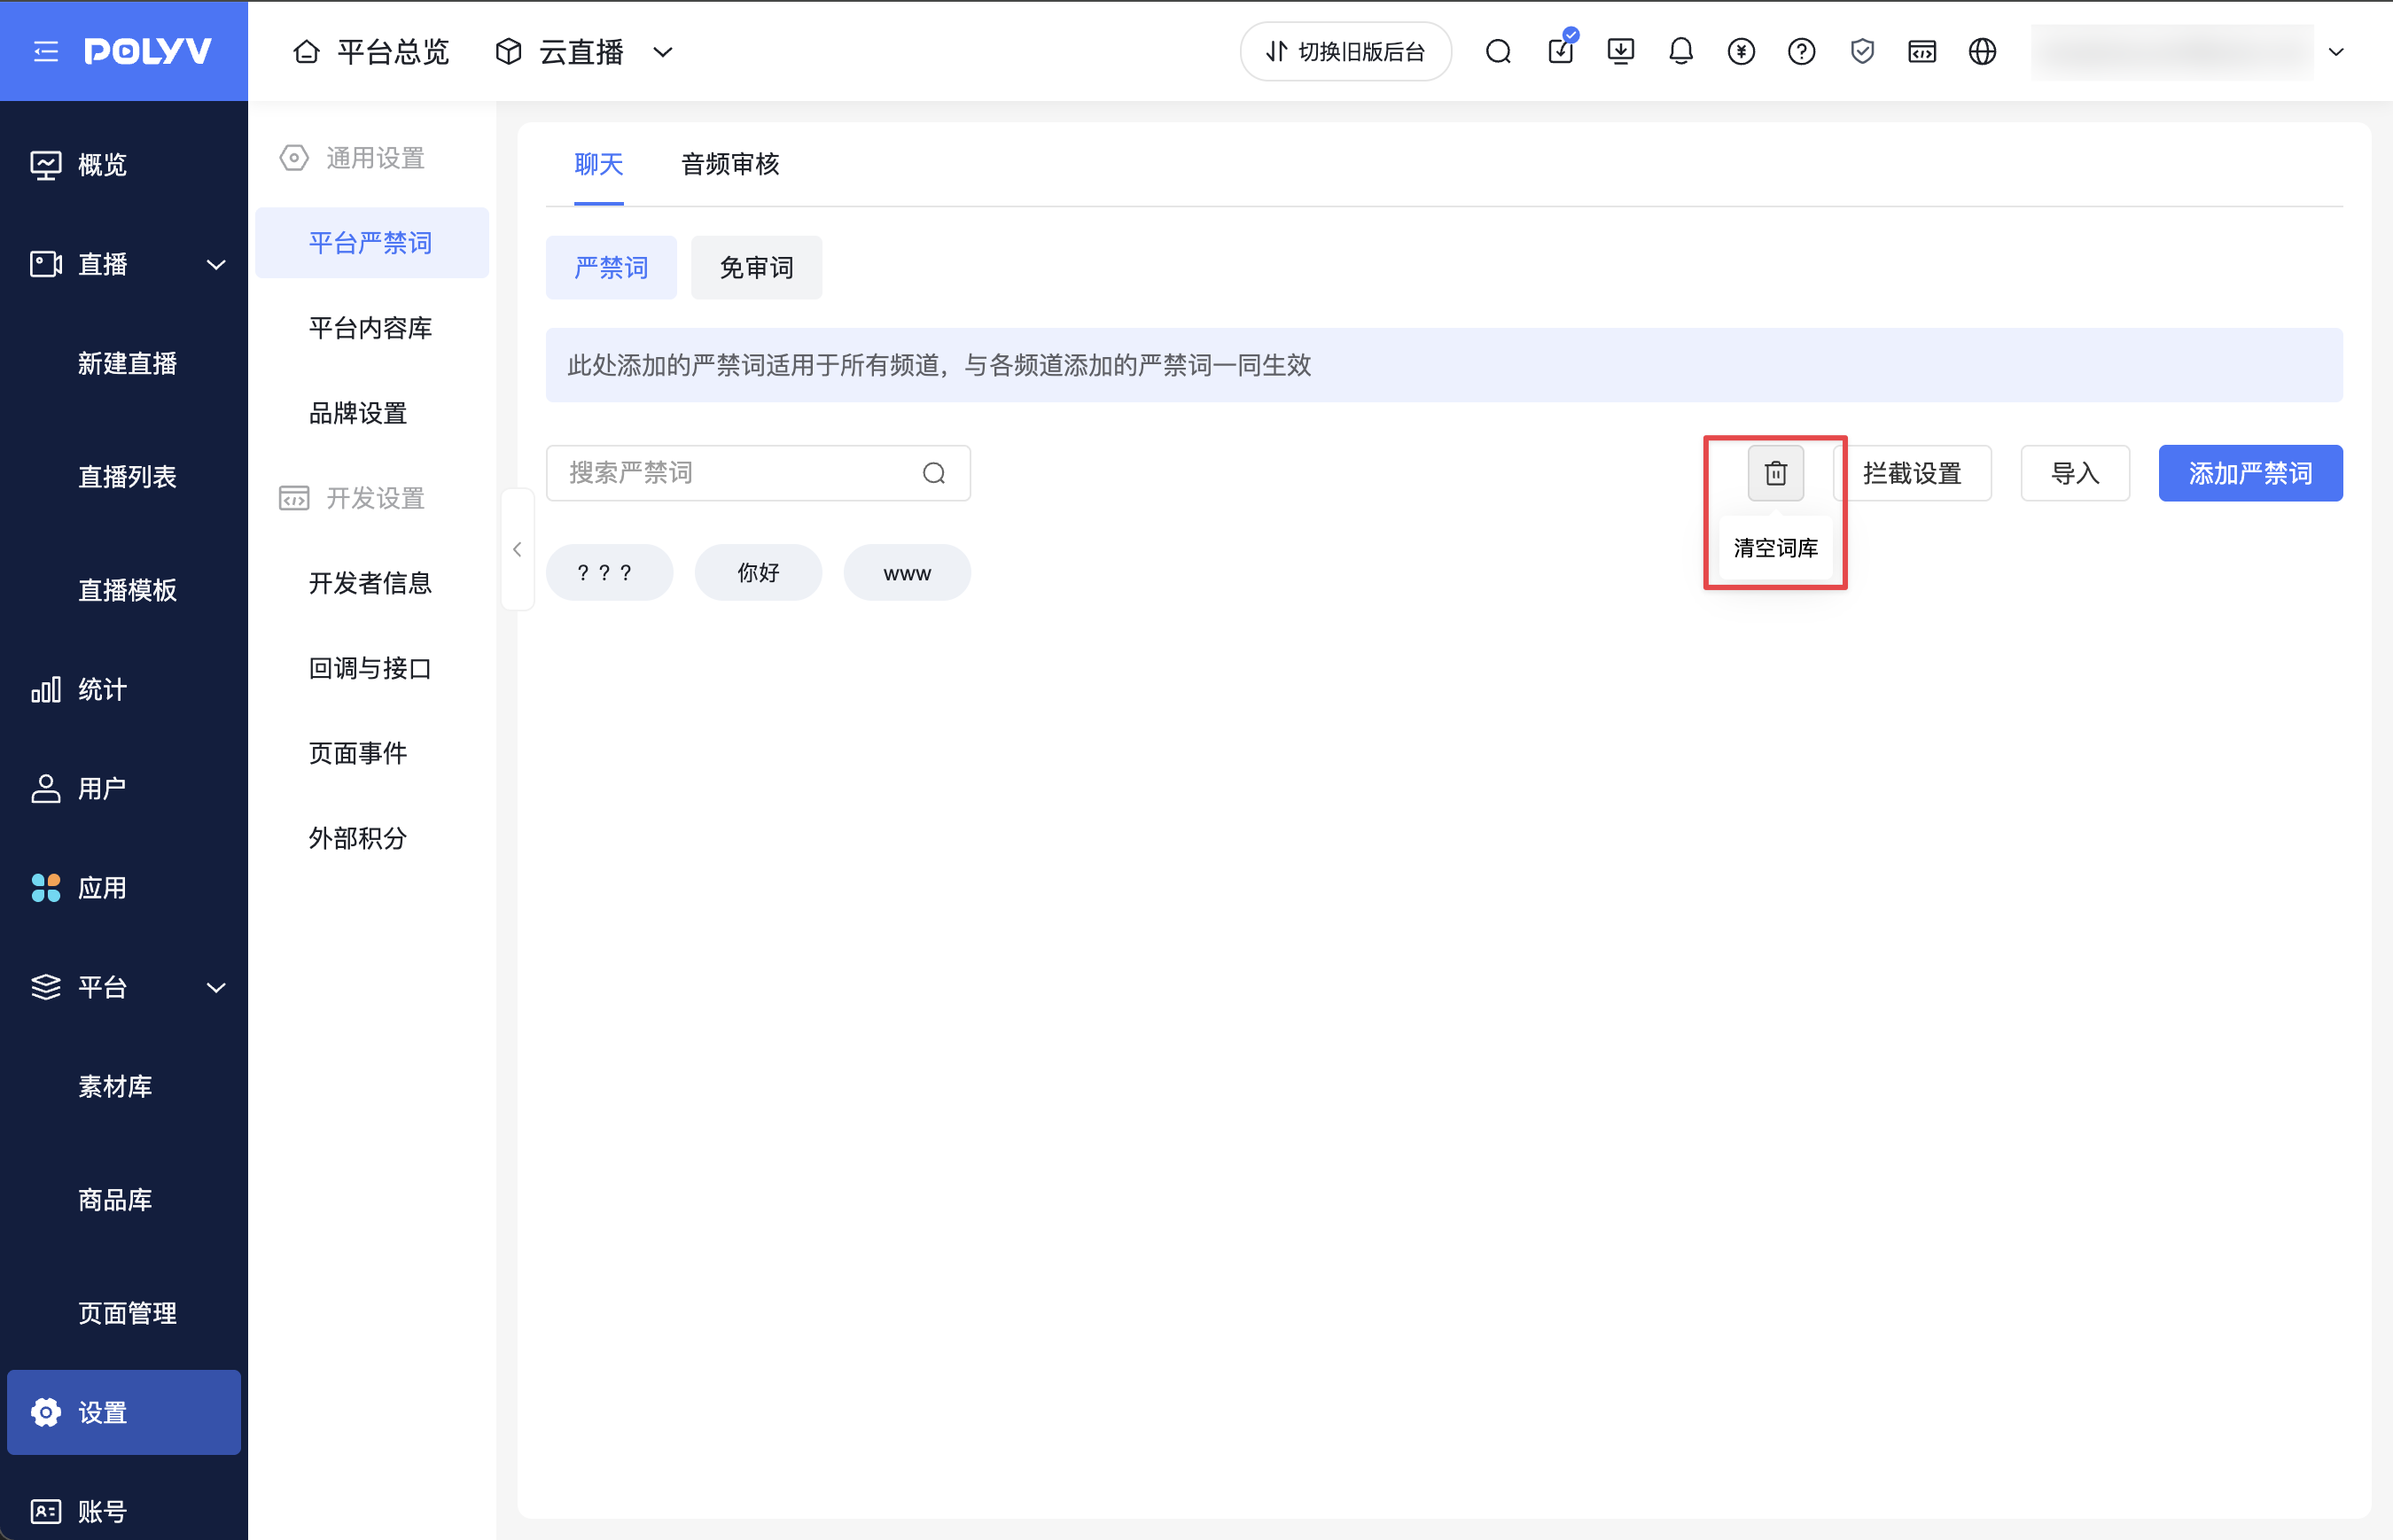The width and height of the screenshot is (2393, 1540).
Task: Open the security shield icon
Action: [x=1862, y=51]
